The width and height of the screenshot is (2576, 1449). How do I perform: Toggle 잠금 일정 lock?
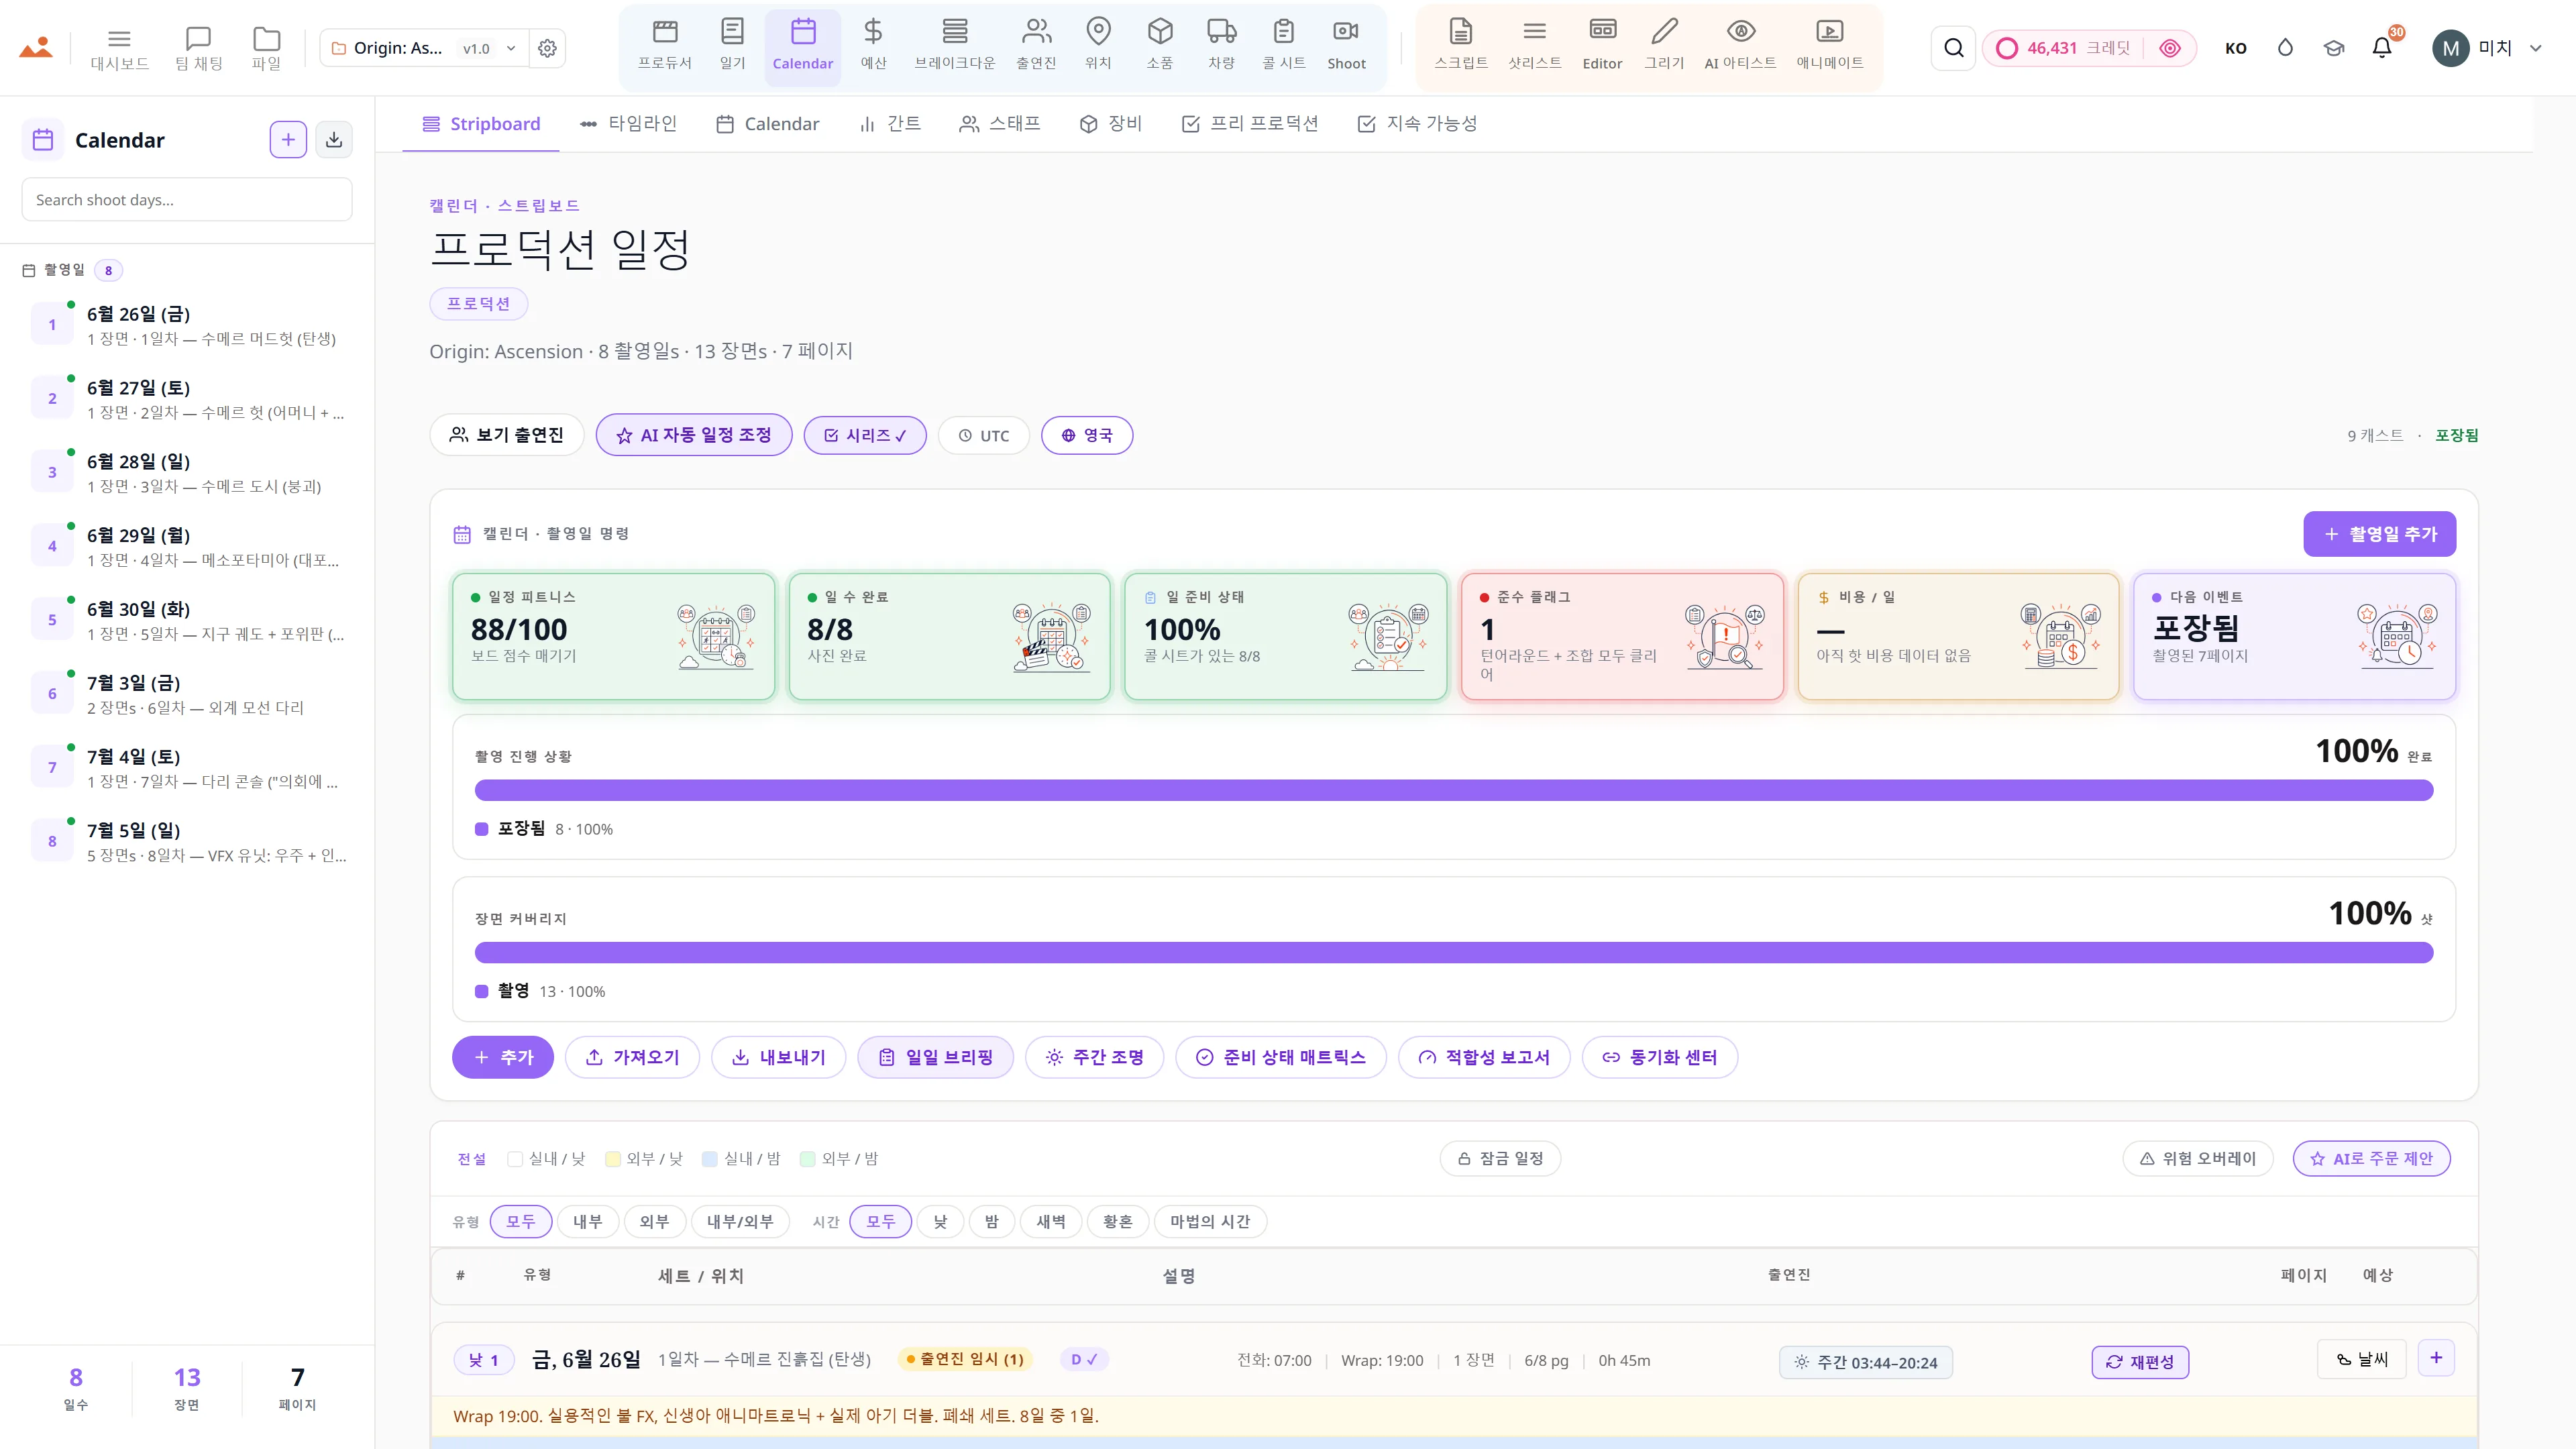point(1500,1158)
